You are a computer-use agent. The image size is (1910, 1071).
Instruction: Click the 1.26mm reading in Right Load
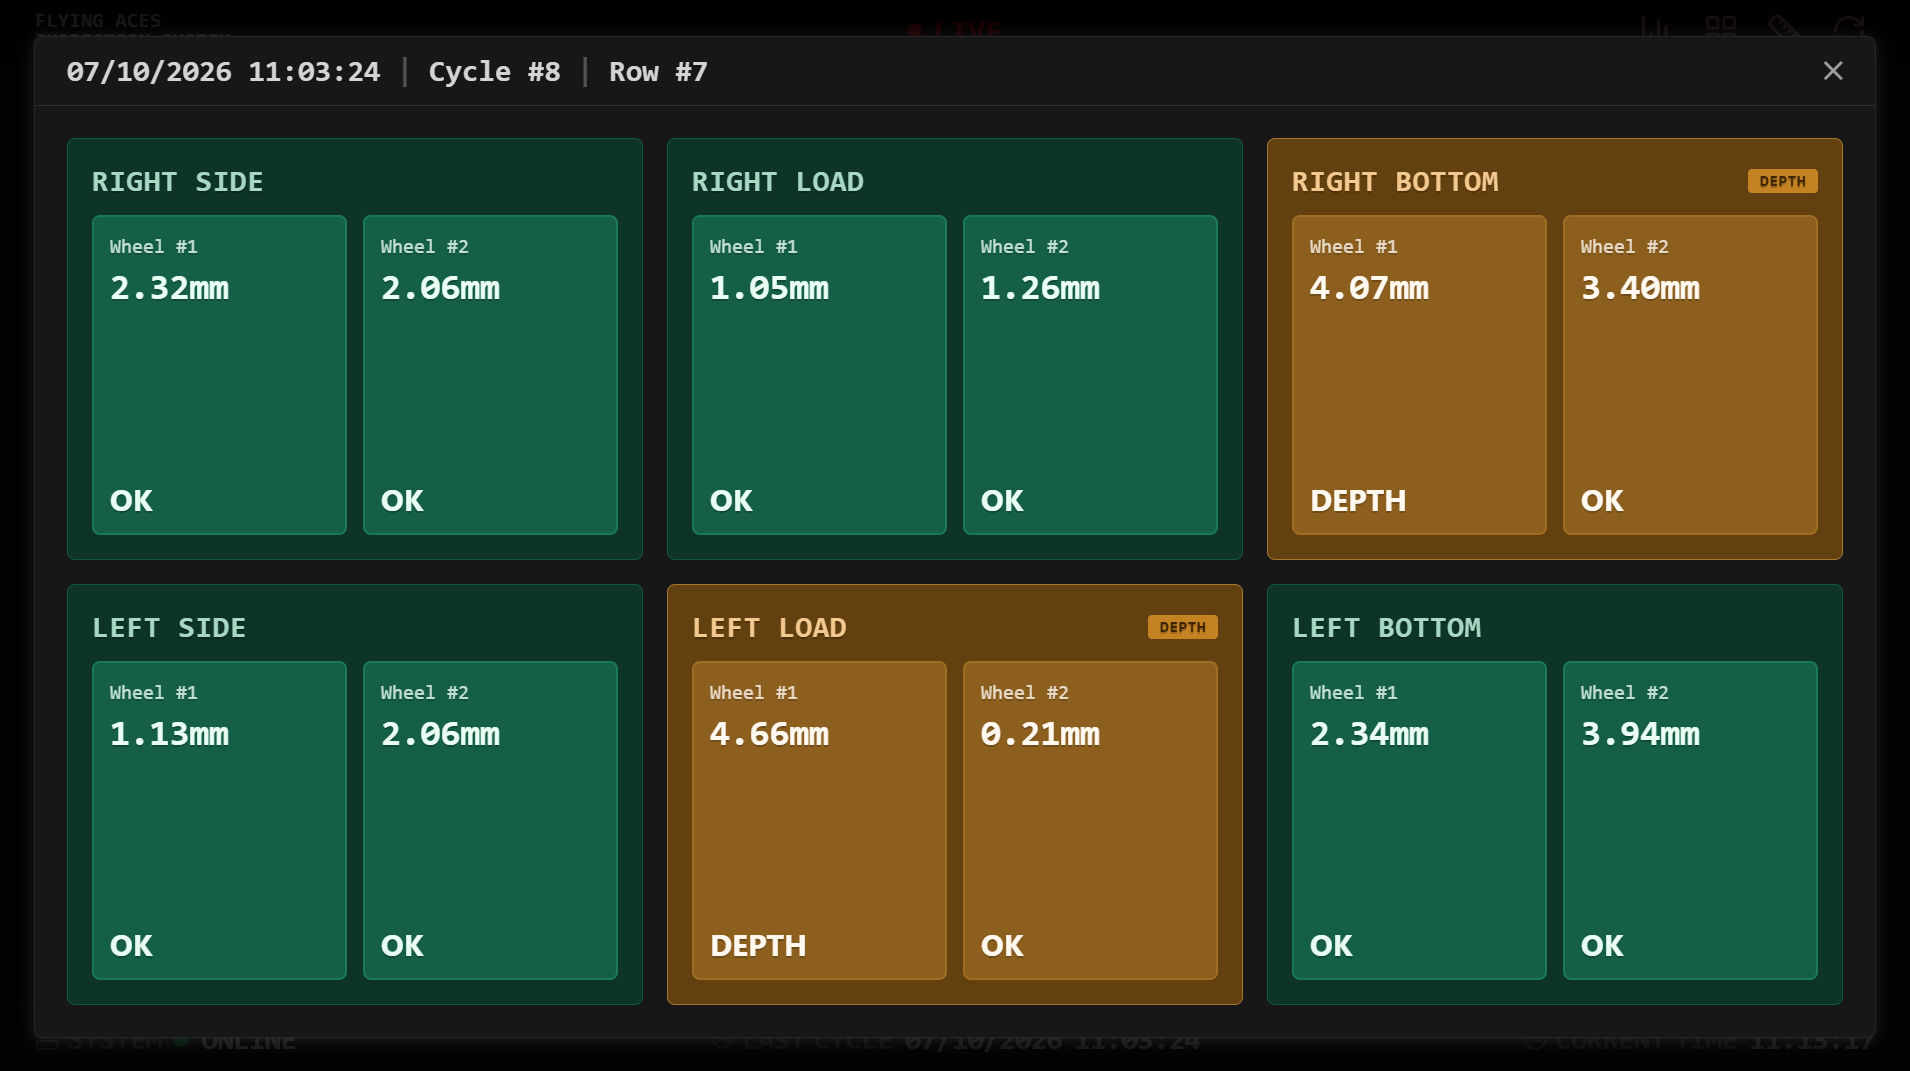pos(1040,288)
